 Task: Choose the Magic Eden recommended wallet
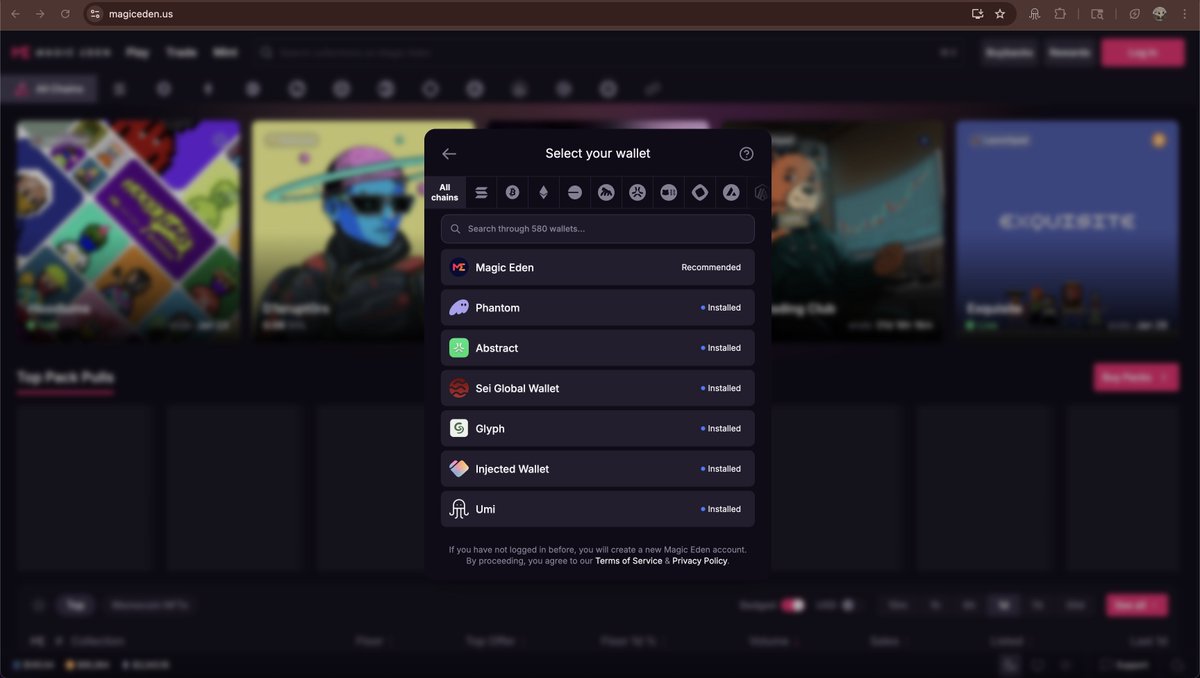598,267
